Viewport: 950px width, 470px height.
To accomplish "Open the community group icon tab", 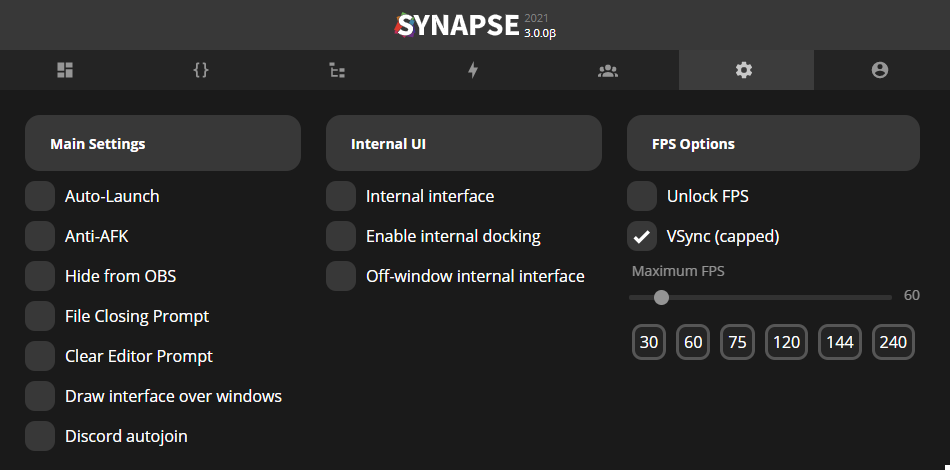I will [608, 70].
